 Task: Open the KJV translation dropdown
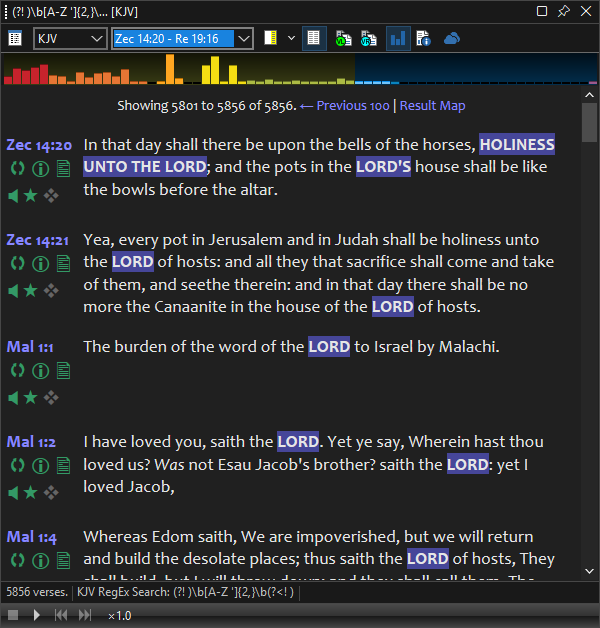coord(70,39)
